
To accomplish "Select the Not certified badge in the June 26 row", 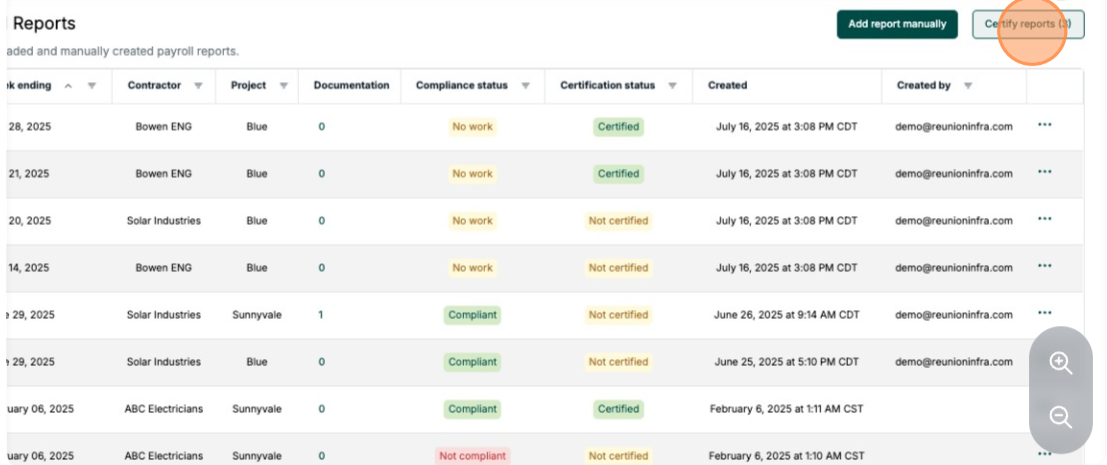I will pyautogui.click(x=618, y=315).
